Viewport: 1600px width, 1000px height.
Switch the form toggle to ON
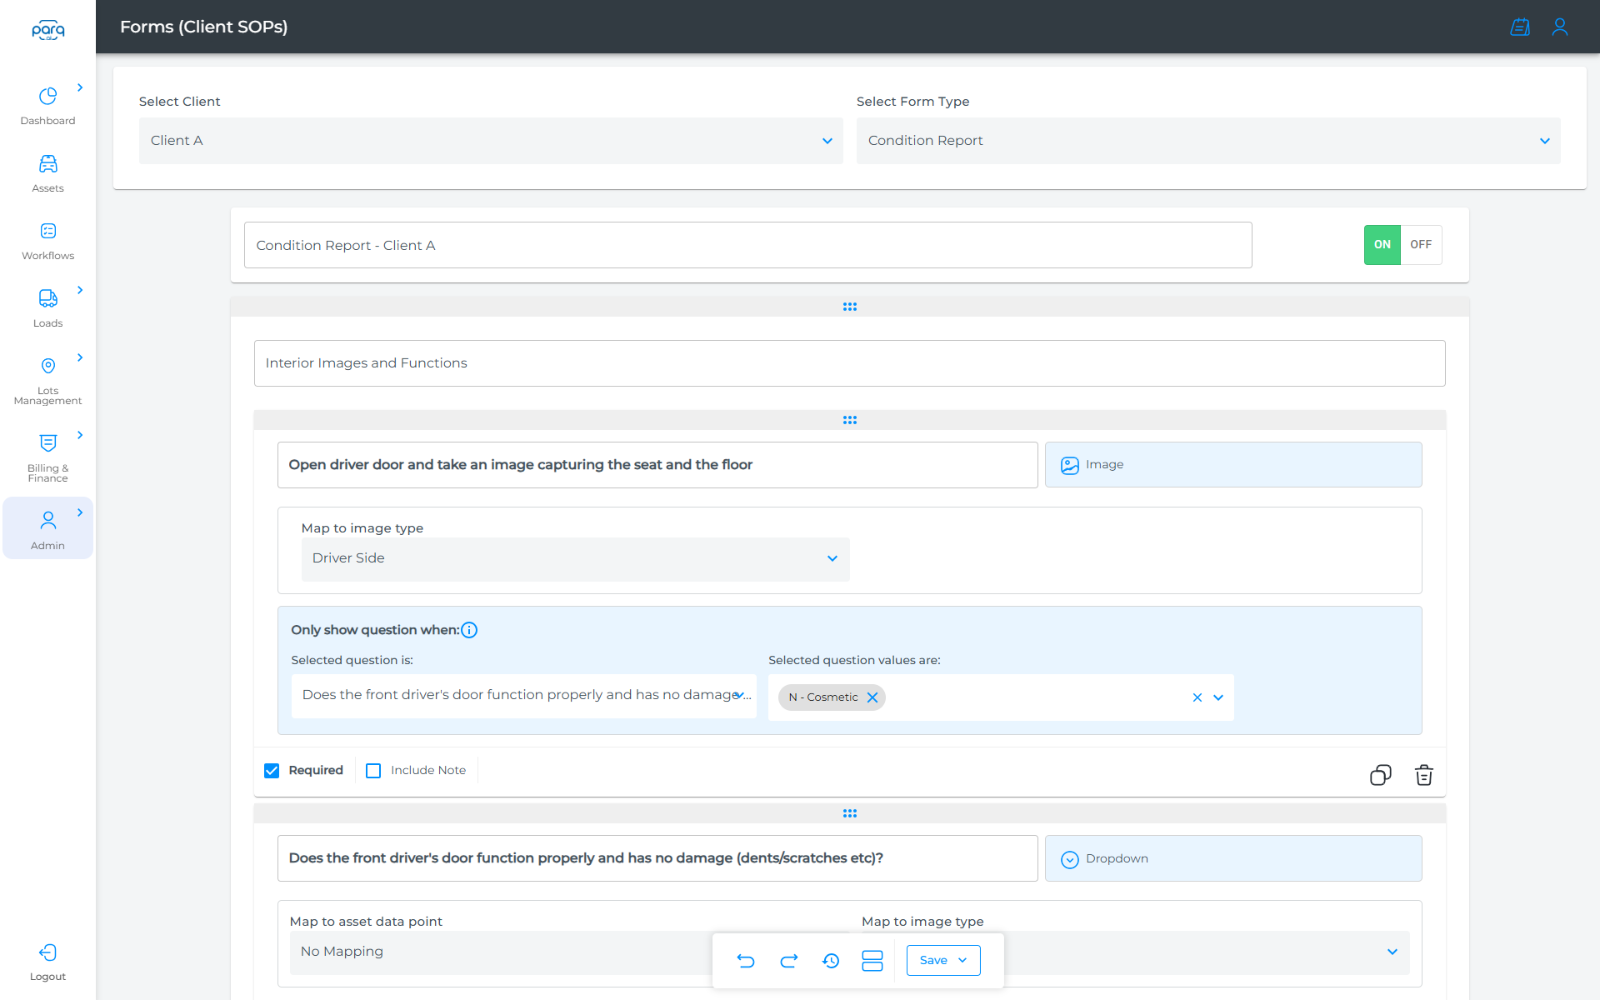(1382, 245)
